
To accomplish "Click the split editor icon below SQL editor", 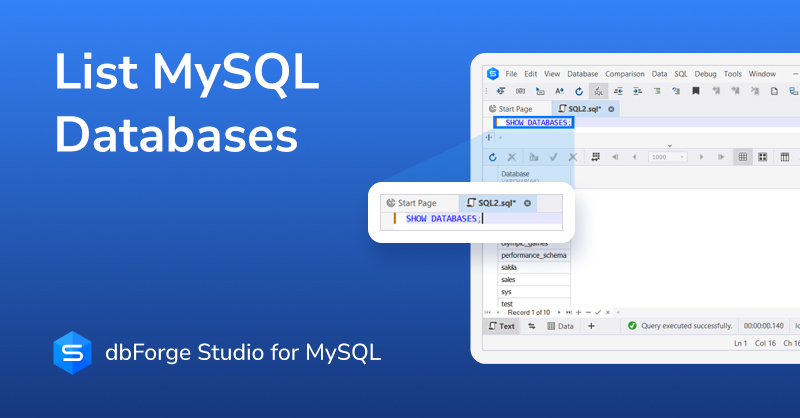I will coord(489,137).
